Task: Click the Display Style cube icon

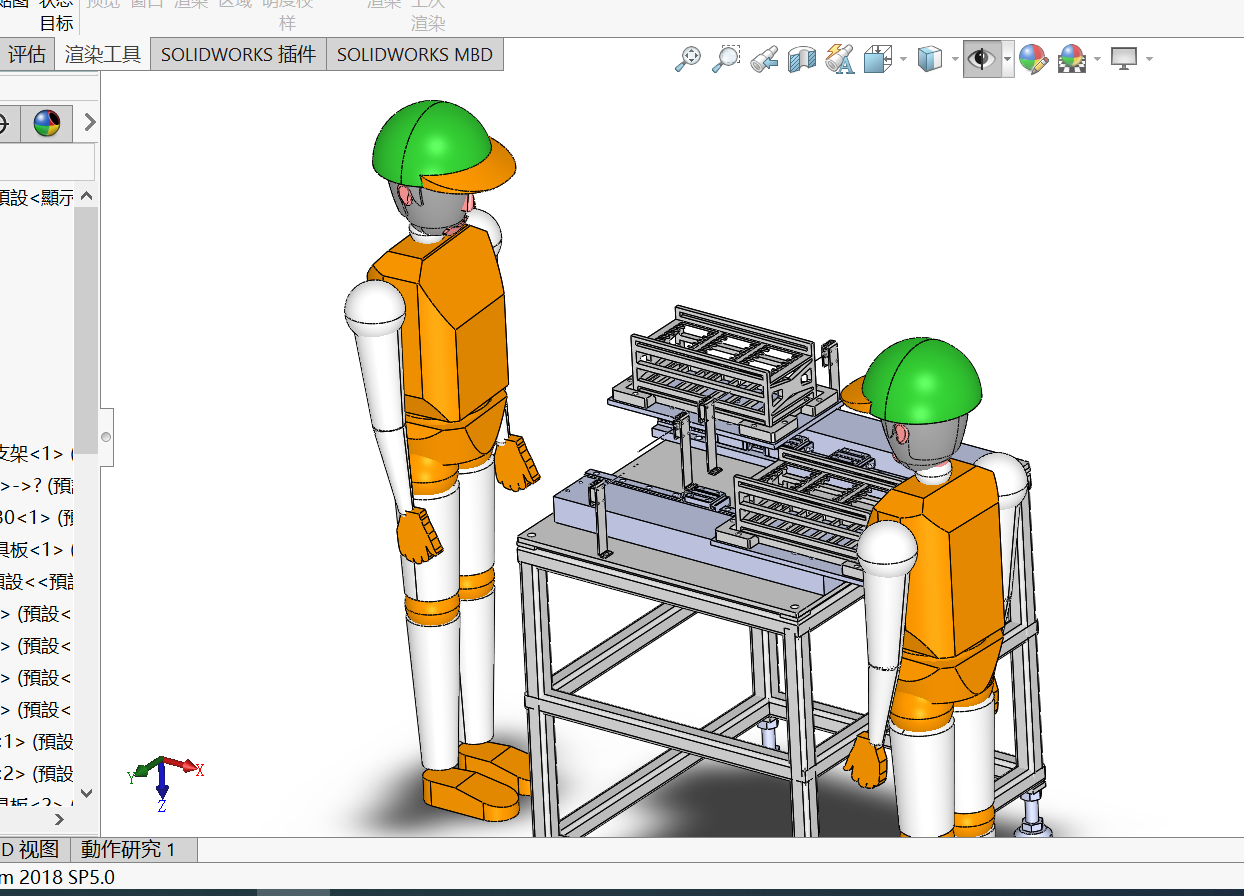Action: pyautogui.click(x=930, y=59)
